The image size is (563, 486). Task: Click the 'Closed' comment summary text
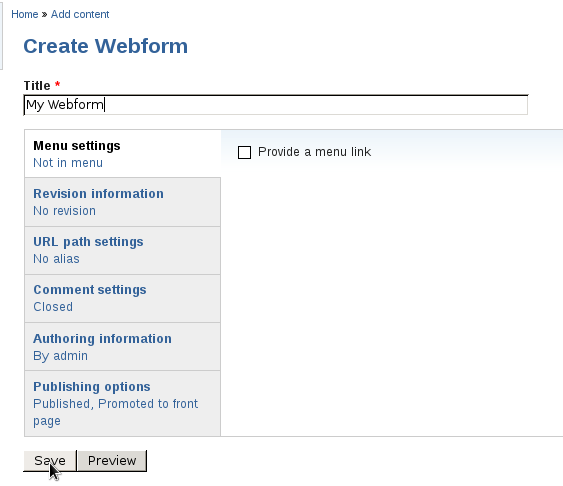click(53, 307)
